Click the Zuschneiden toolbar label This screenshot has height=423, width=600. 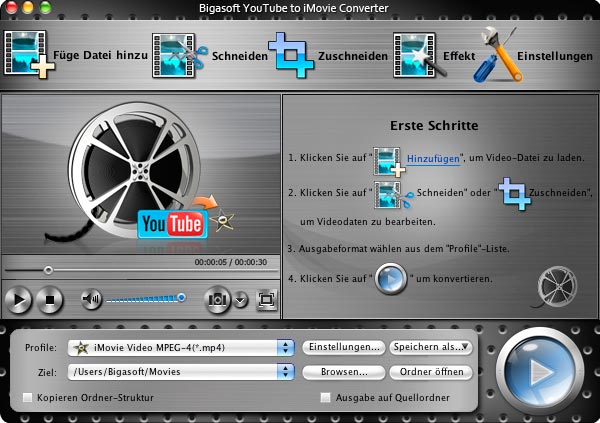(353, 56)
